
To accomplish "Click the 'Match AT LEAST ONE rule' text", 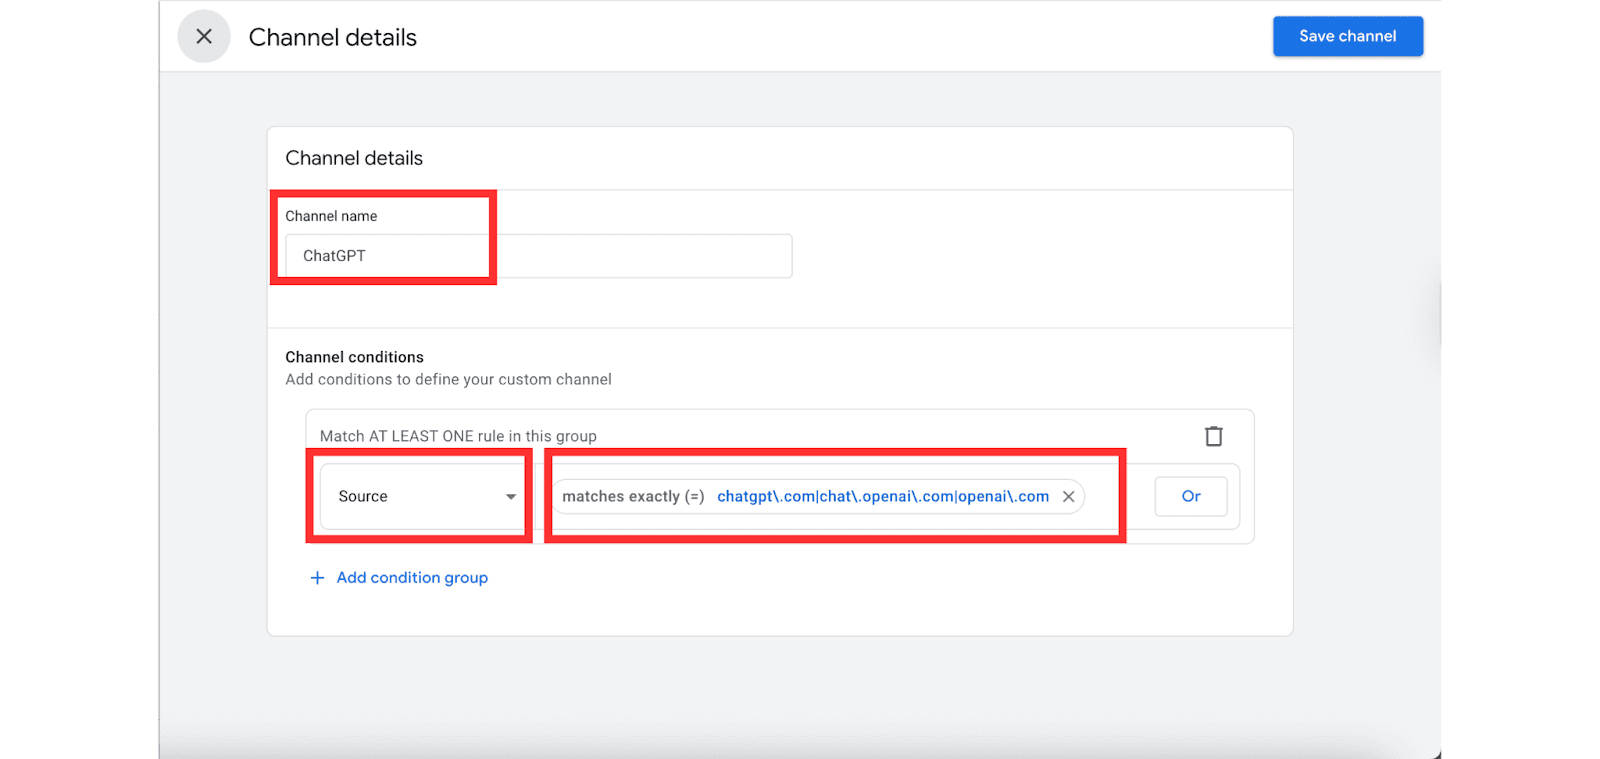I will coord(458,436).
